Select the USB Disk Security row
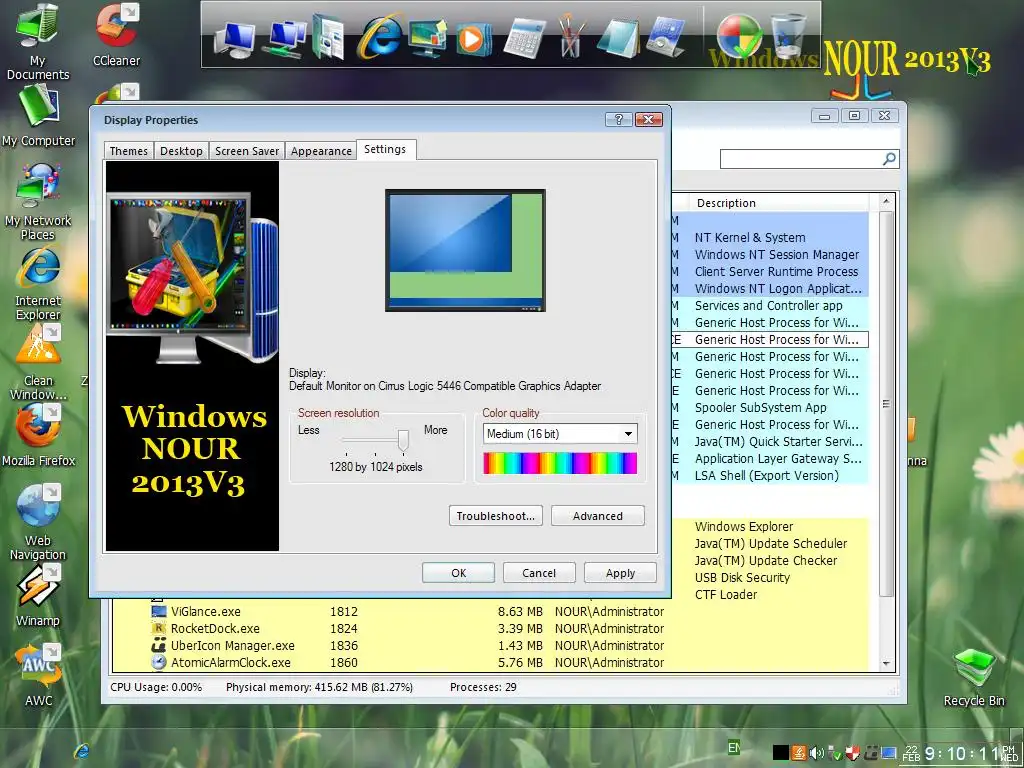Screen dimensions: 1024x768 click(769, 578)
